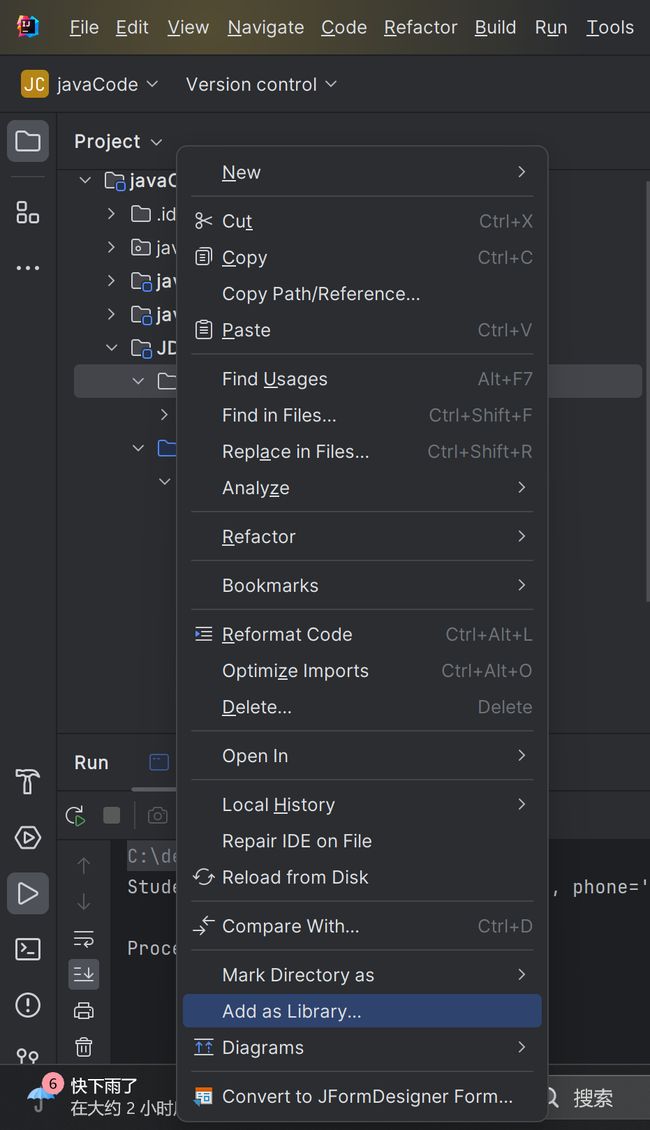The height and width of the screenshot is (1130, 650).
Task: Collapse the selected folder row chevron
Action: click(x=138, y=381)
